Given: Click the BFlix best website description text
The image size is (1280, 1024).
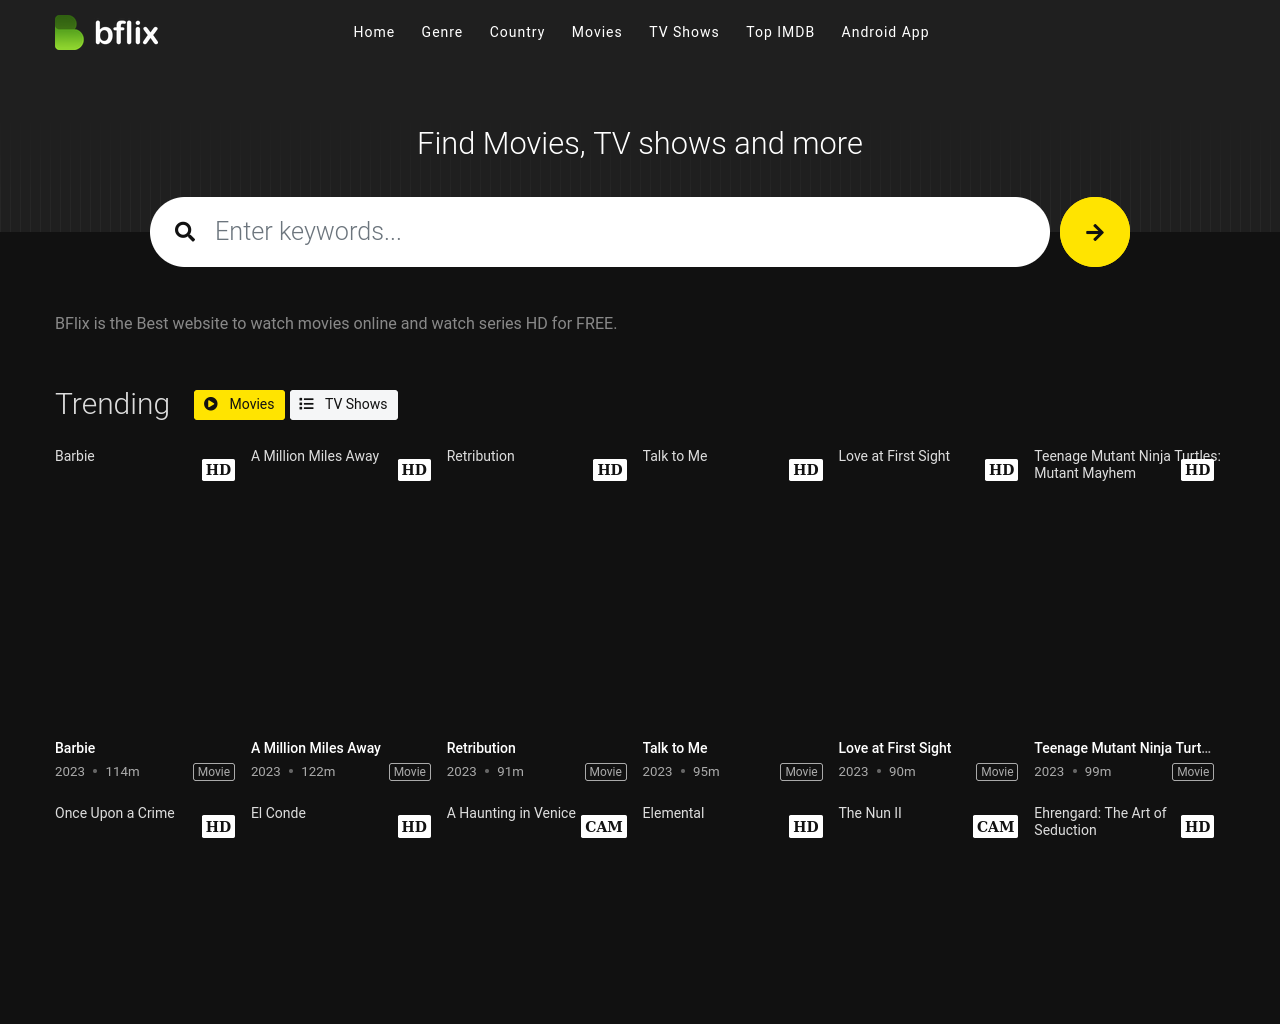Looking at the screenshot, I should [x=336, y=324].
